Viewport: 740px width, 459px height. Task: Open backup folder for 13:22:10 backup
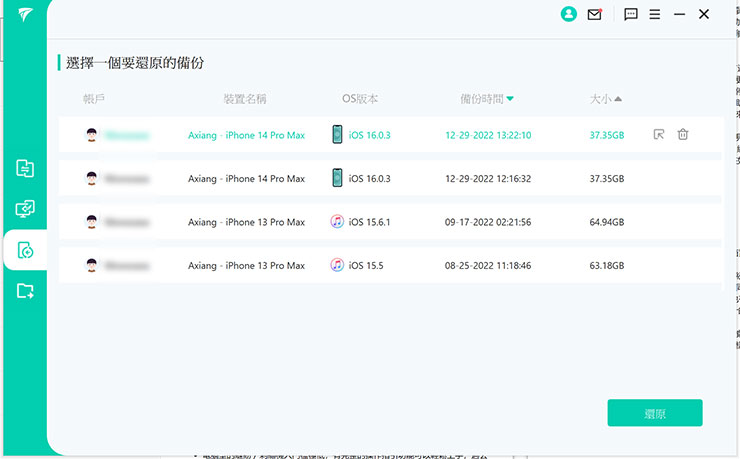coord(659,134)
